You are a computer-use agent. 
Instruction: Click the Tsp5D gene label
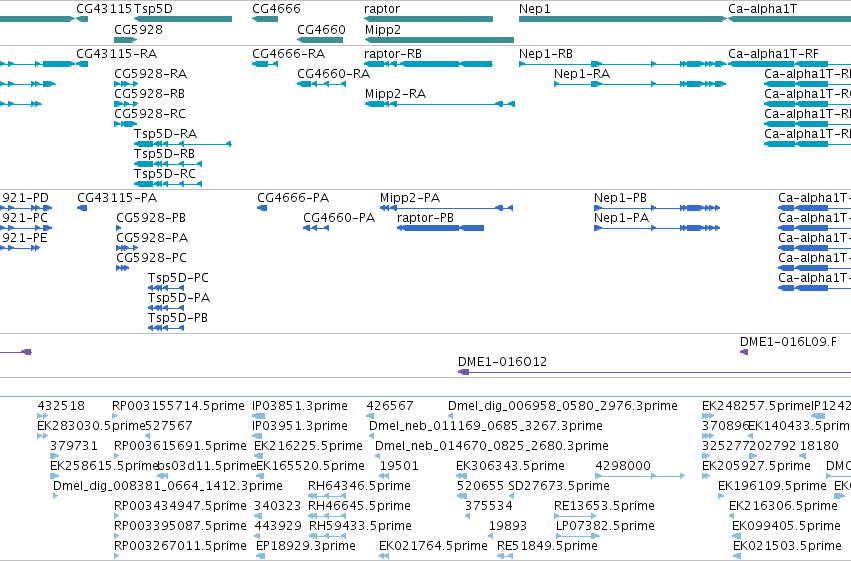click(x=153, y=9)
